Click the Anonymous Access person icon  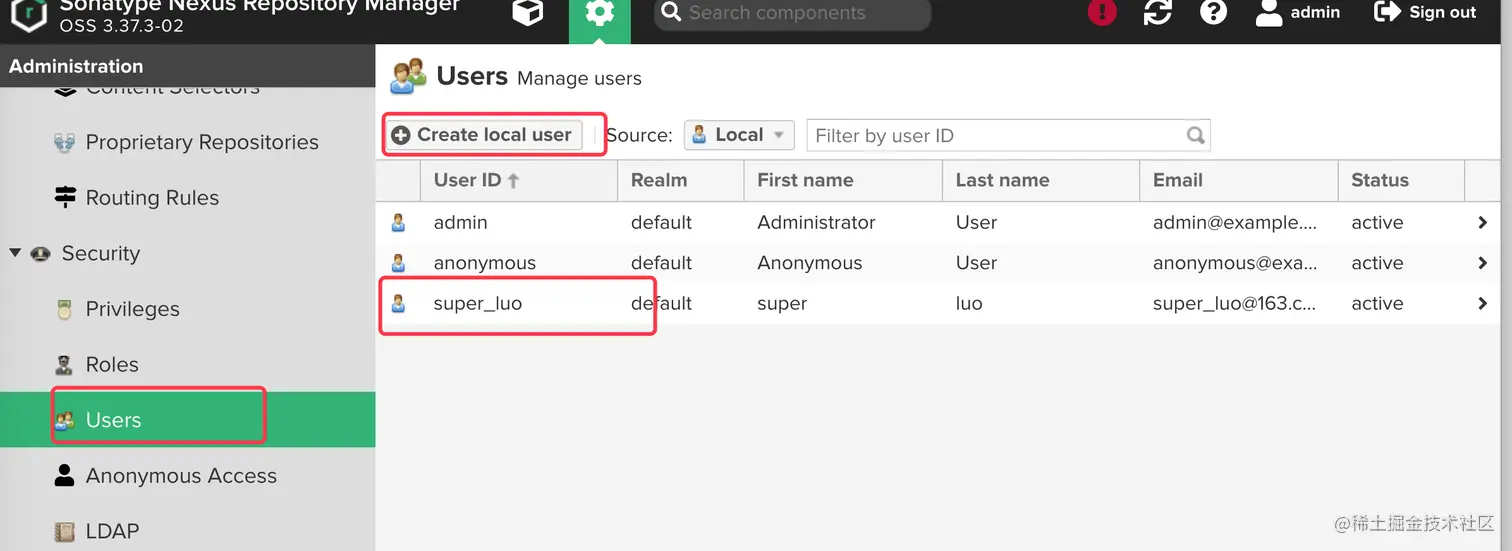65,476
